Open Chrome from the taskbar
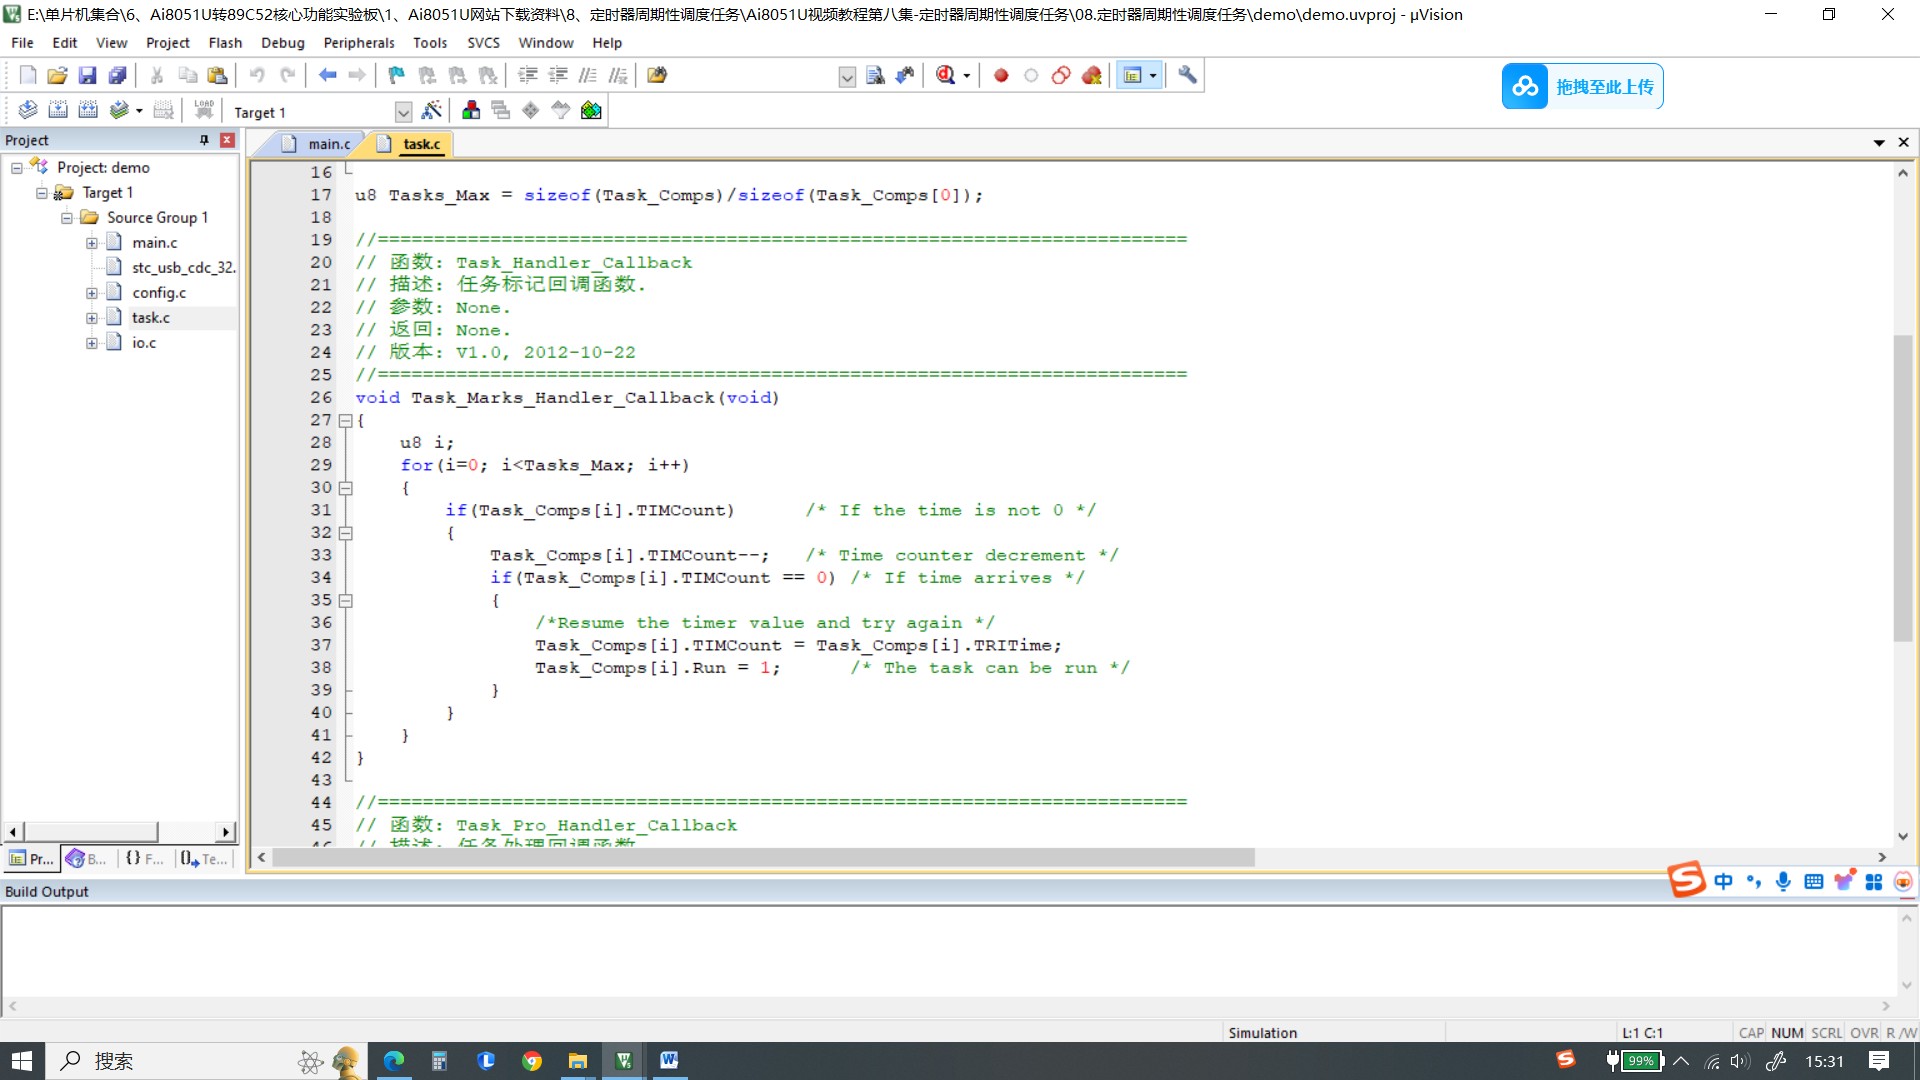Viewport: 1920px width, 1080px height. pyautogui.click(x=531, y=1061)
